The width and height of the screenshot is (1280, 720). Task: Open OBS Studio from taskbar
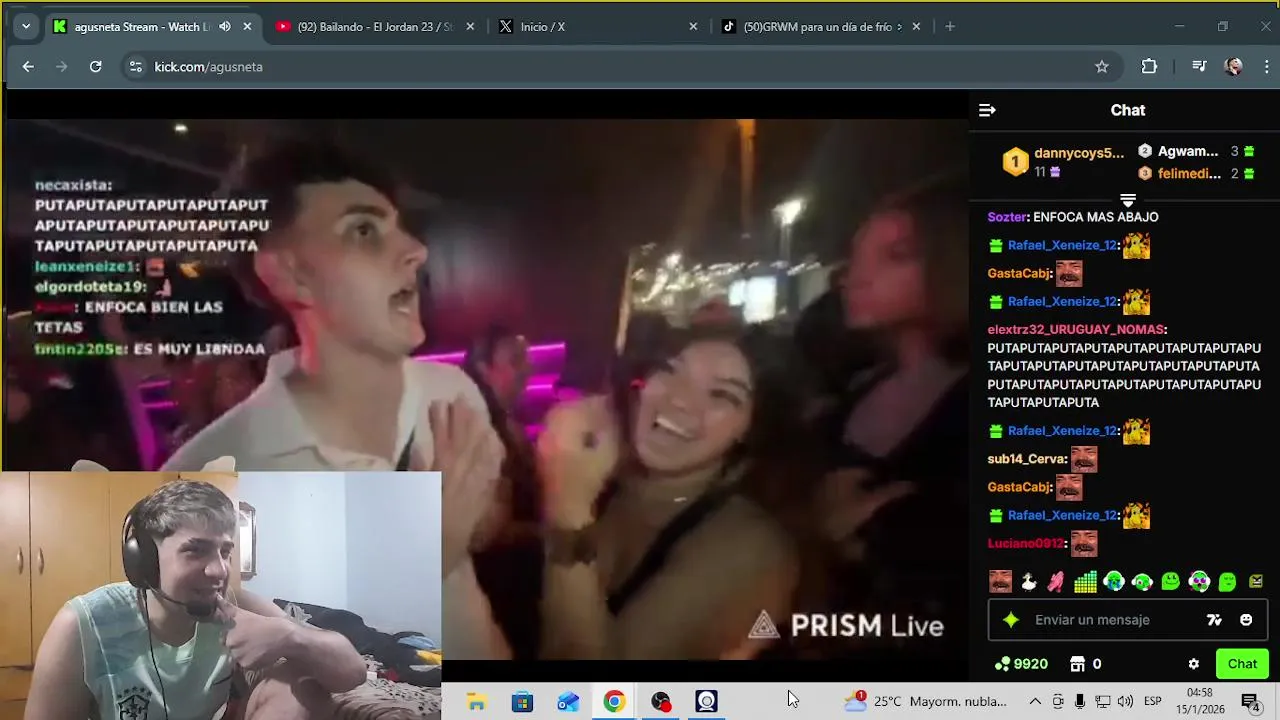coord(661,702)
